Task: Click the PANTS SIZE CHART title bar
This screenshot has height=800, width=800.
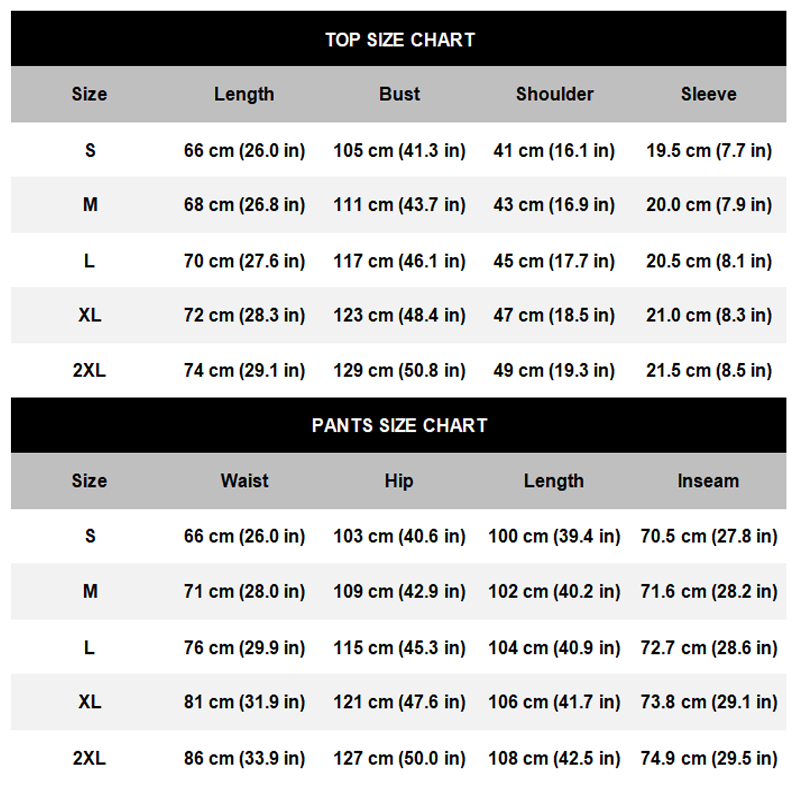Action: click(399, 425)
